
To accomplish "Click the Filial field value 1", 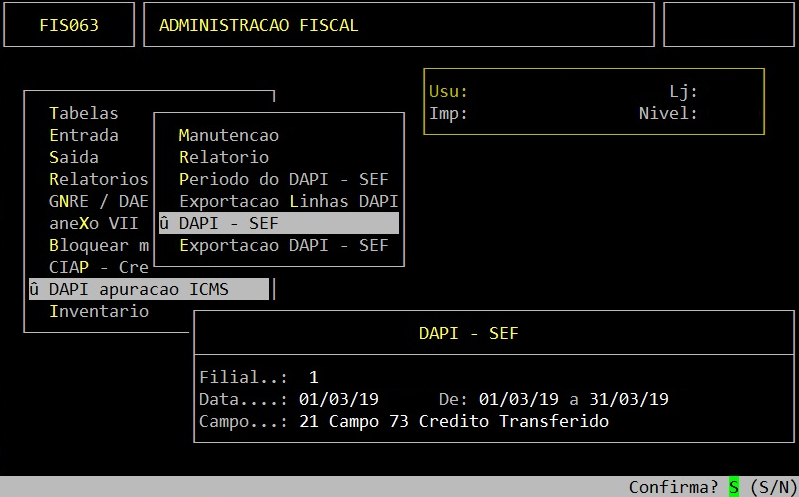I will click(x=313, y=377).
